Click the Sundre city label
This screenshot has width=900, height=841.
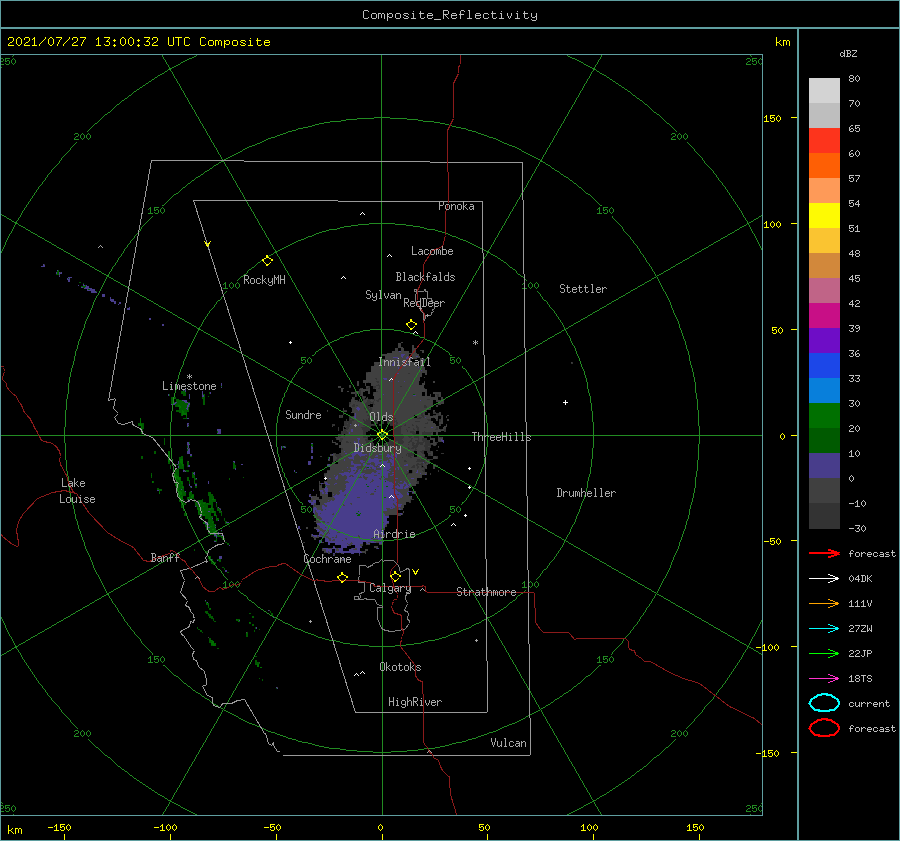click(303, 414)
